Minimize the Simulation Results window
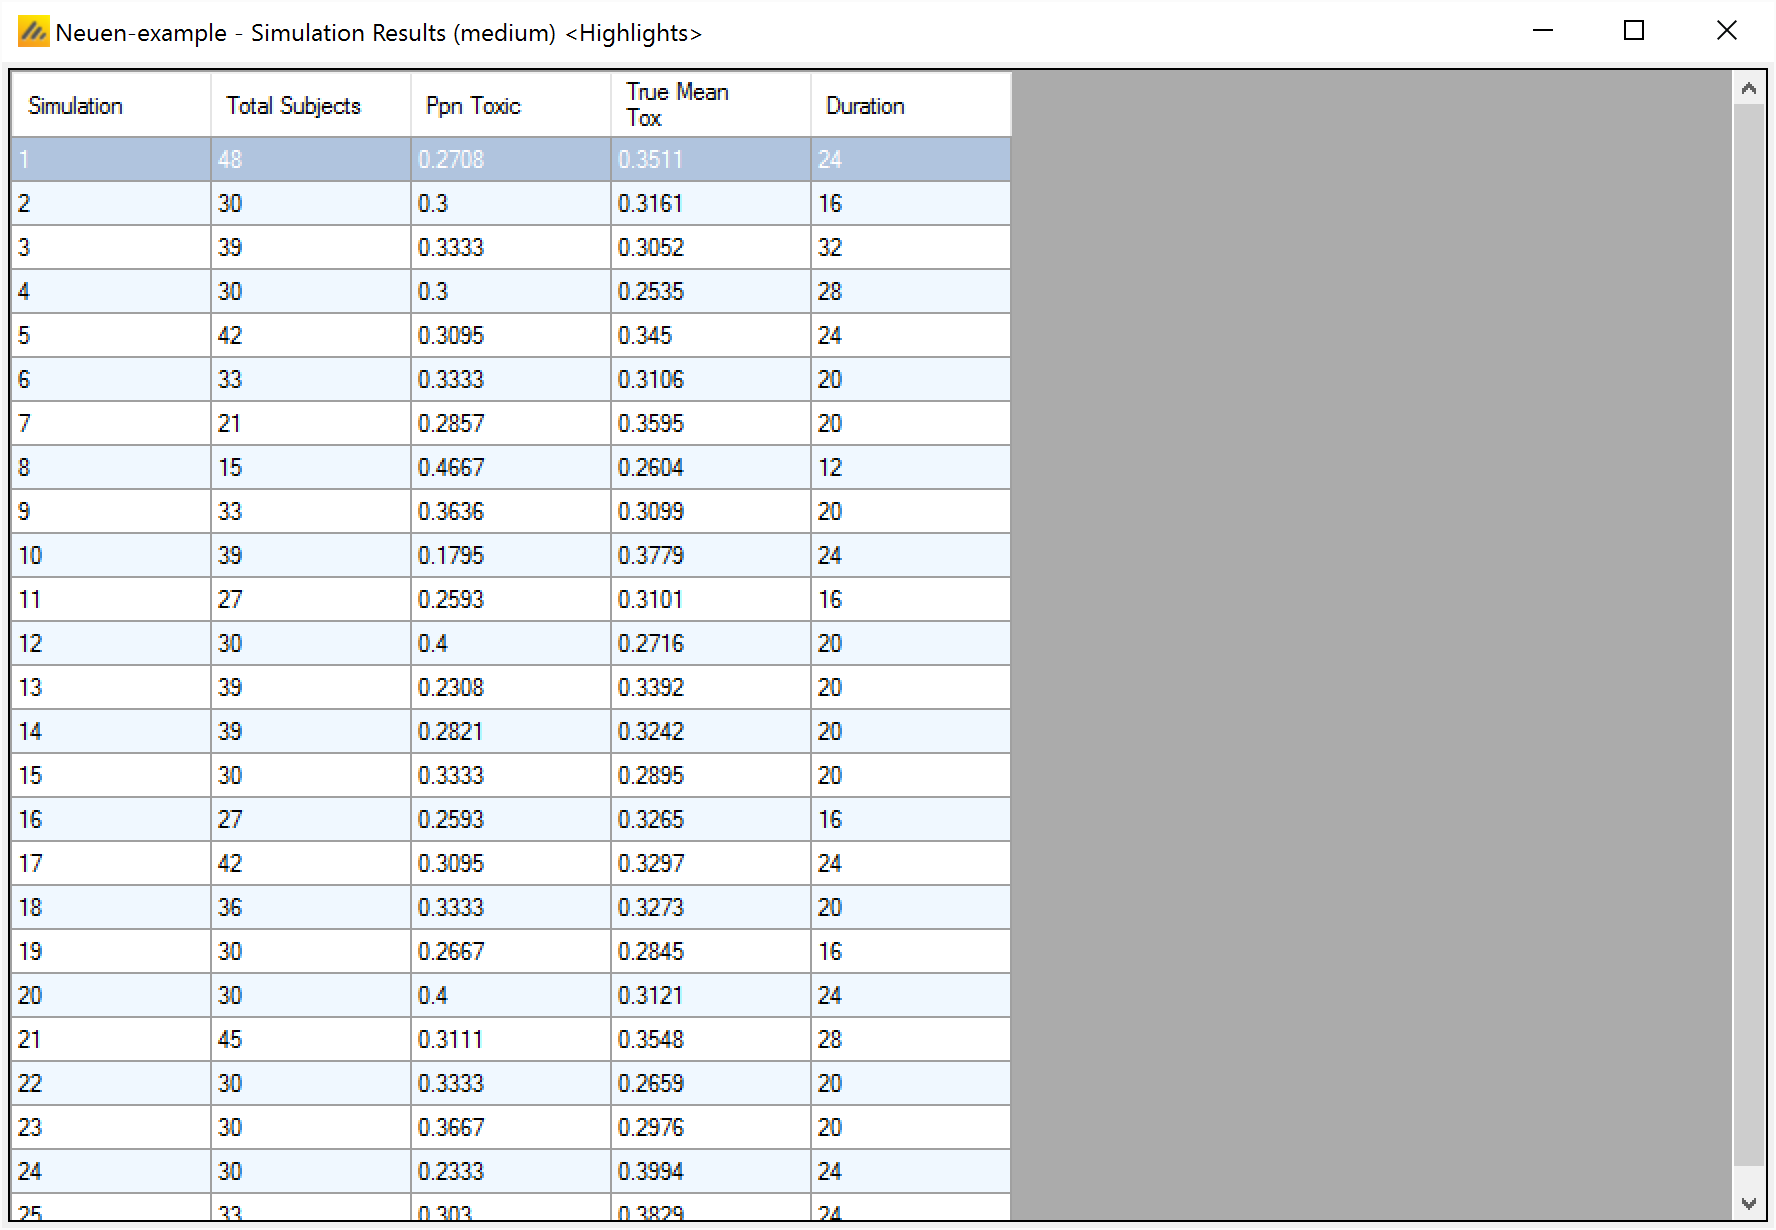The image size is (1776, 1230). 1543,31
